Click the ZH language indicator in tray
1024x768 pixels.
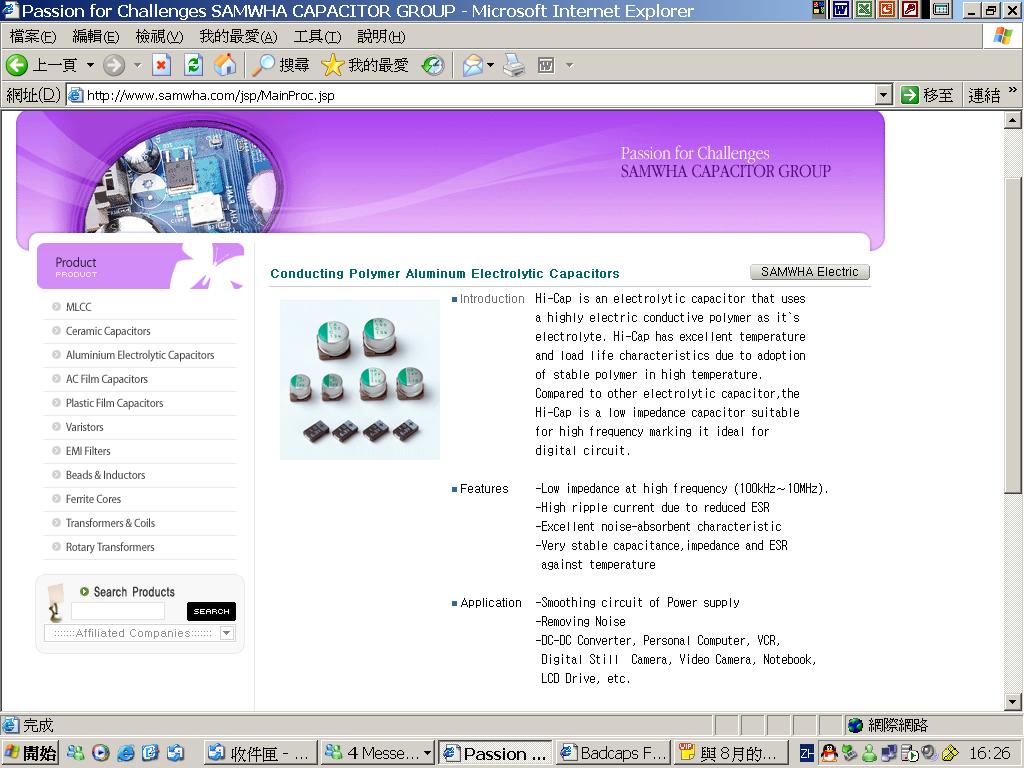tap(807, 753)
